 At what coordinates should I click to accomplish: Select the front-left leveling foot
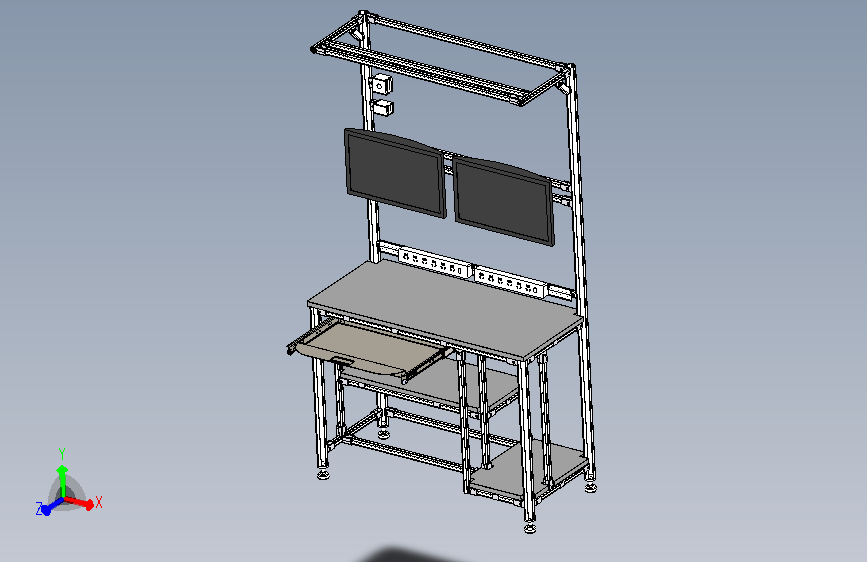click(323, 474)
